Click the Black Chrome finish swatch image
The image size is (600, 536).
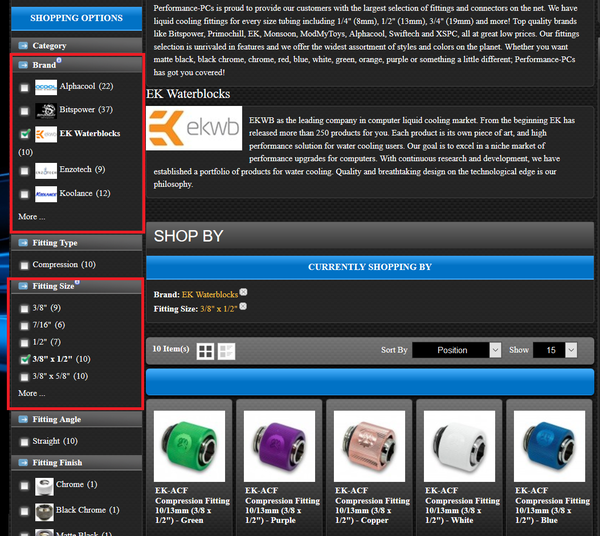coord(44,512)
